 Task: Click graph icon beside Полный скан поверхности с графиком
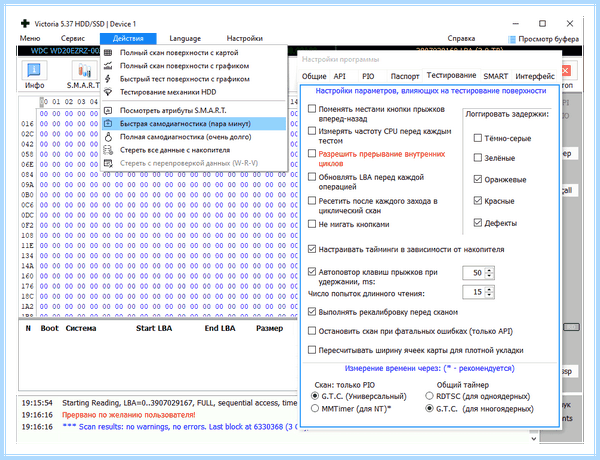[x=108, y=66]
